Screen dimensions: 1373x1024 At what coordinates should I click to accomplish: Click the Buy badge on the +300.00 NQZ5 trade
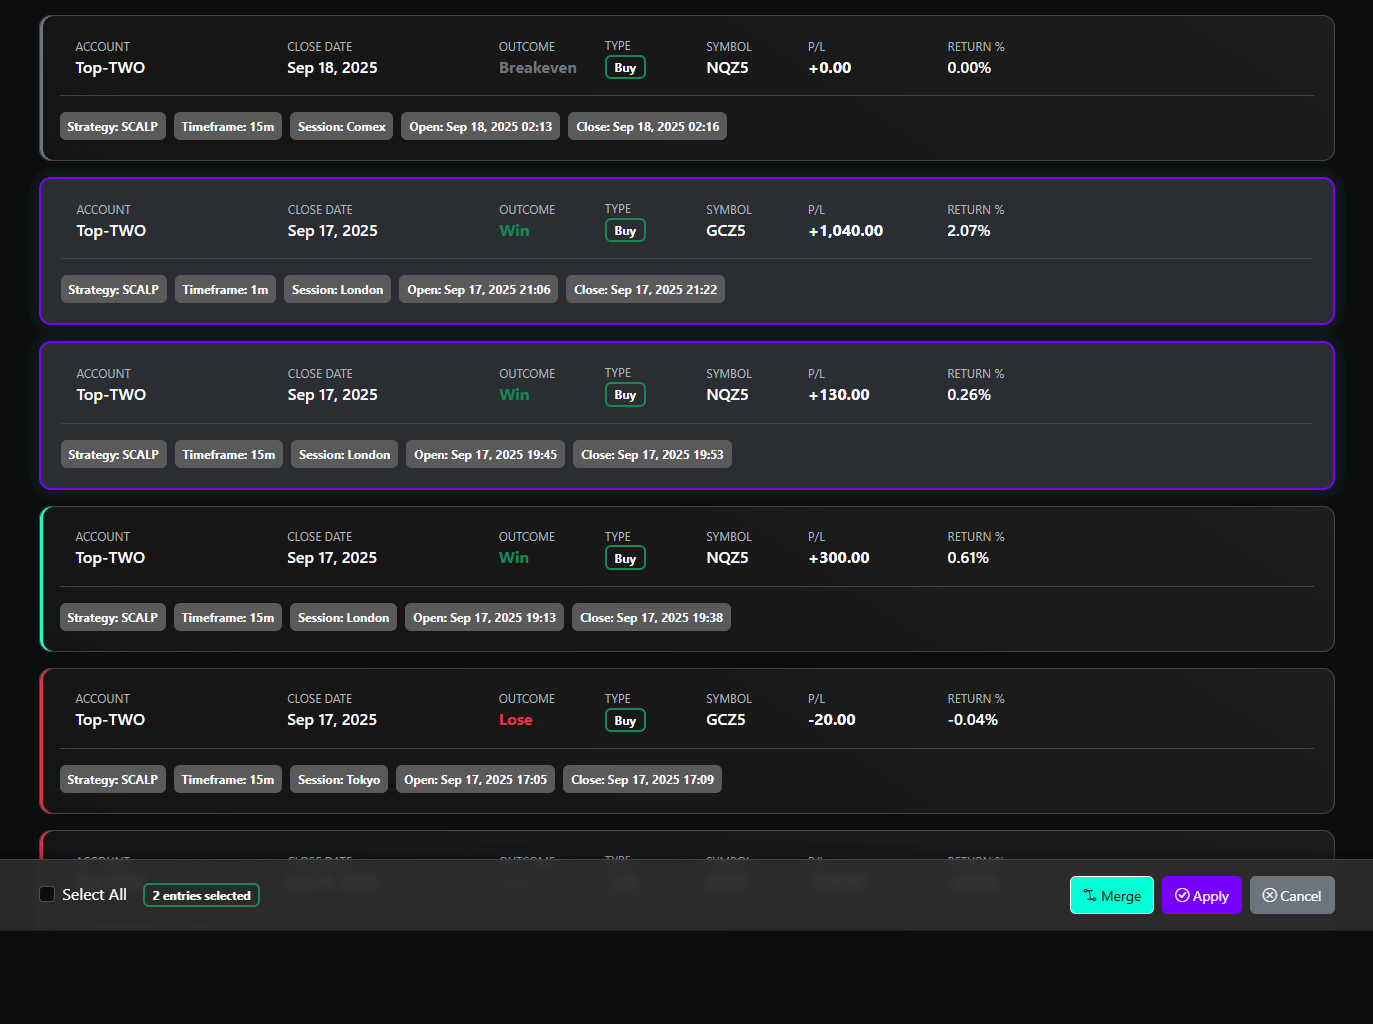625,557
